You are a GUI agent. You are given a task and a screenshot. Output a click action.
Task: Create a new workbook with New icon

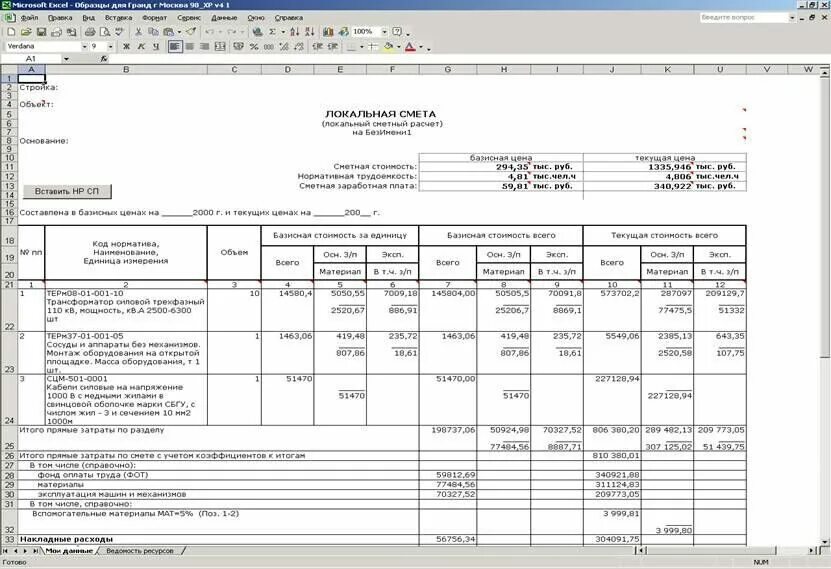[11, 32]
